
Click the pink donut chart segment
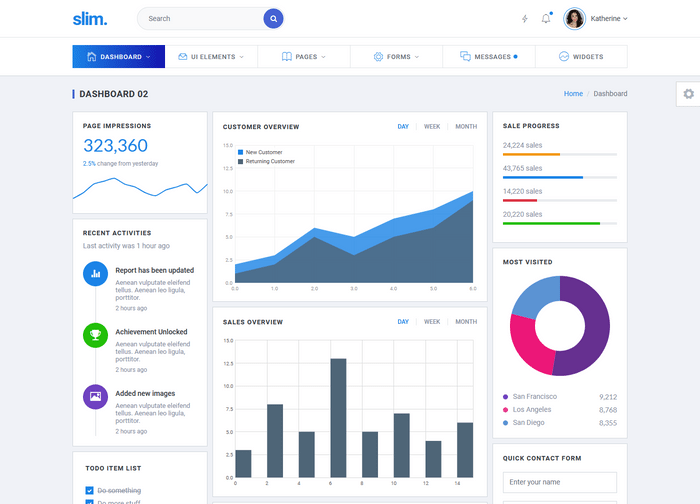pos(529,344)
